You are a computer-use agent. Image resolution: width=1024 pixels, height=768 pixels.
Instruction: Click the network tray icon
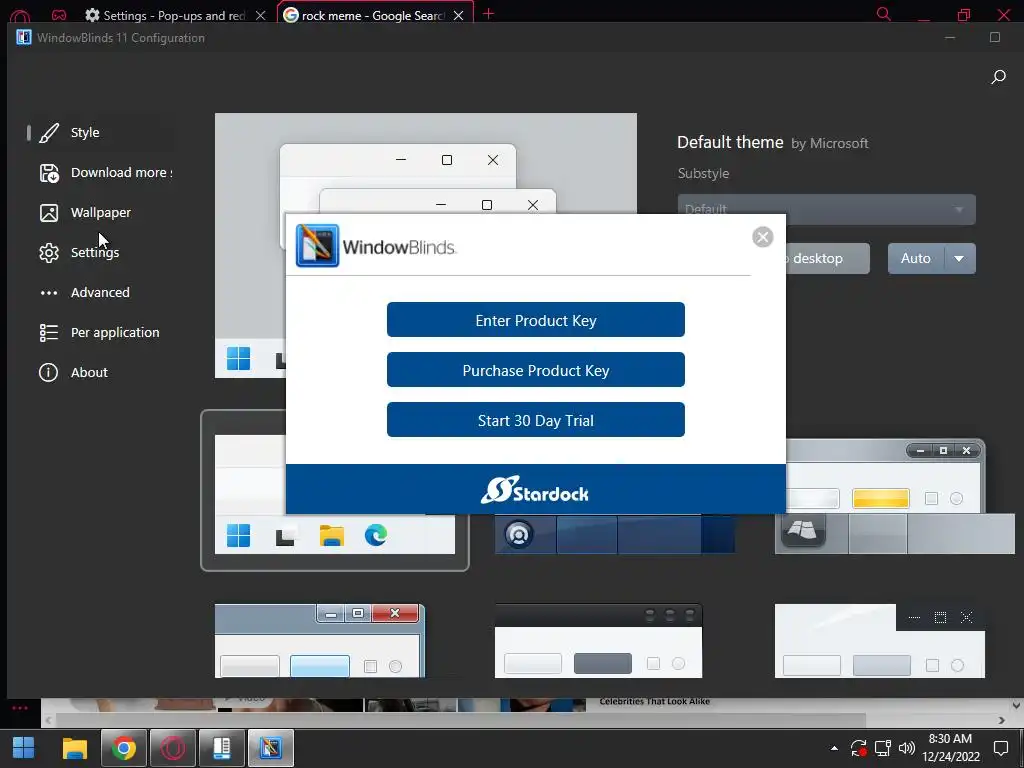coord(883,748)
